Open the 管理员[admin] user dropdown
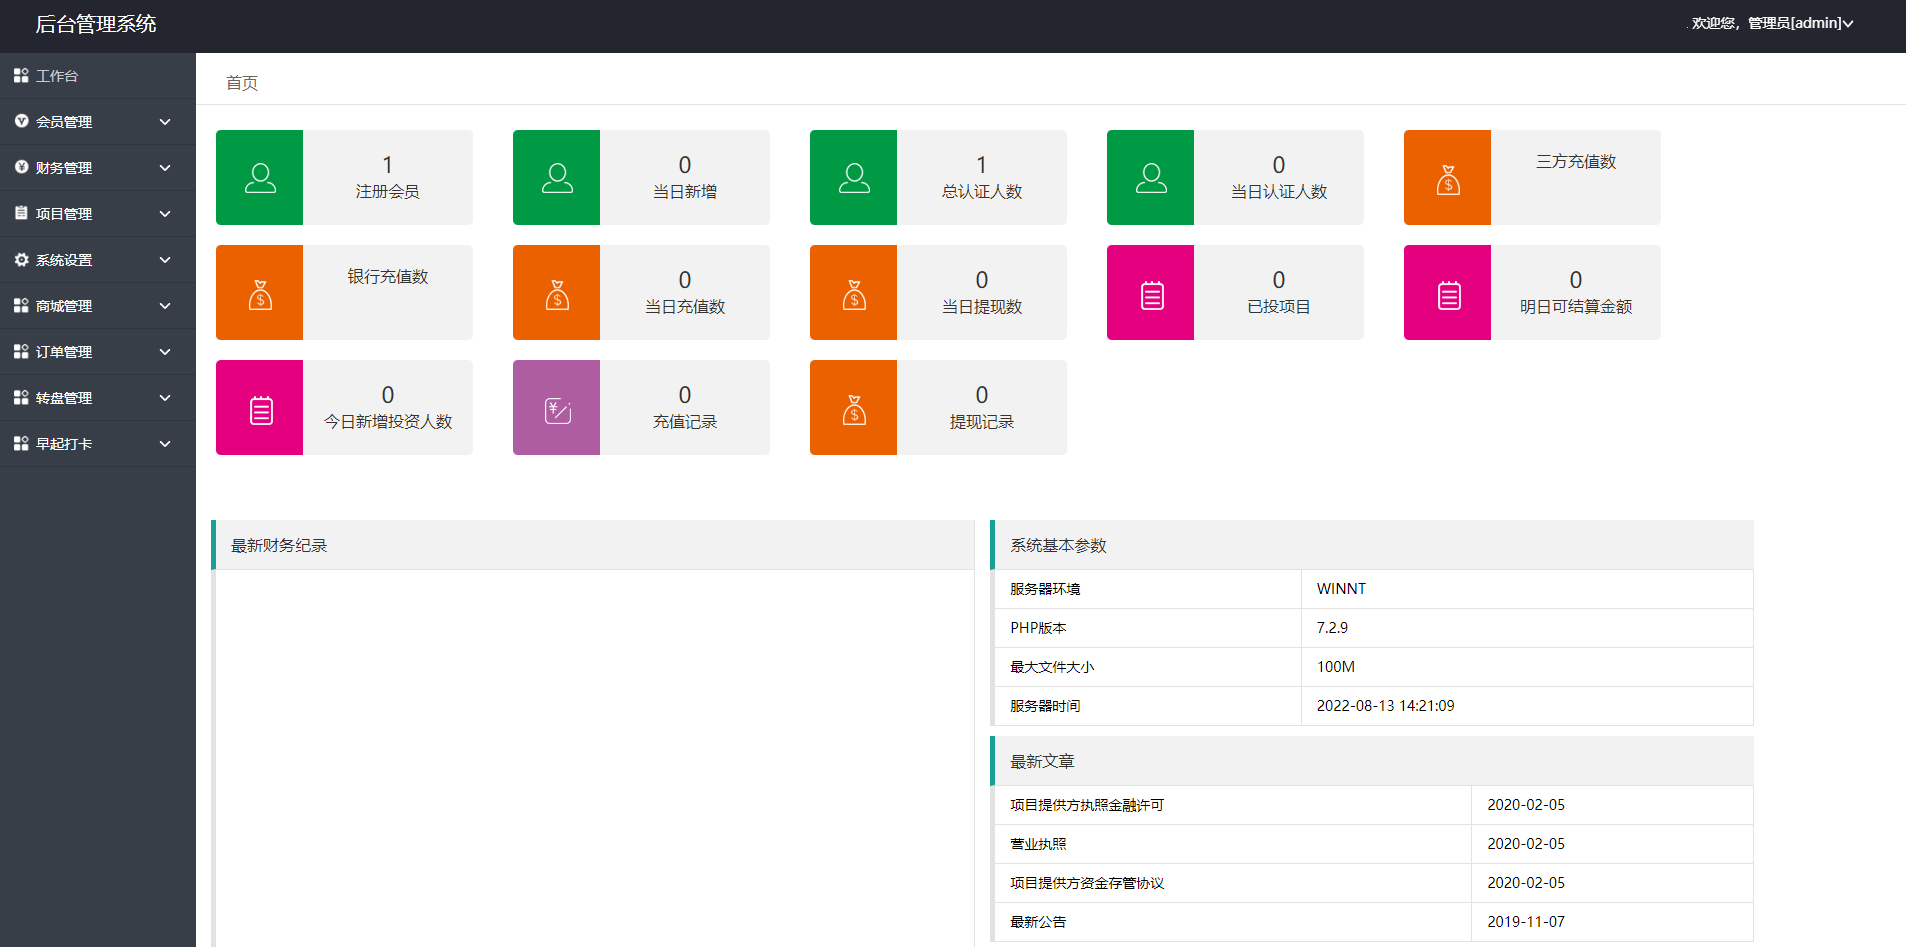 (1772, 23)
